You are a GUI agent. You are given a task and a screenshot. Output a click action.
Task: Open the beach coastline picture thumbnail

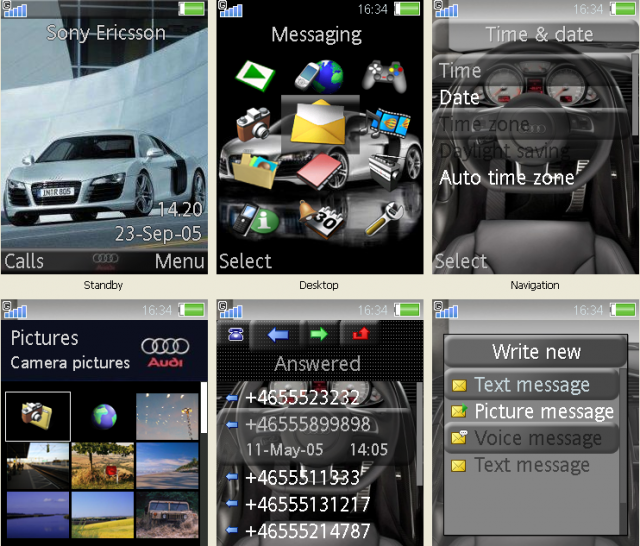(x=167, y=466)
